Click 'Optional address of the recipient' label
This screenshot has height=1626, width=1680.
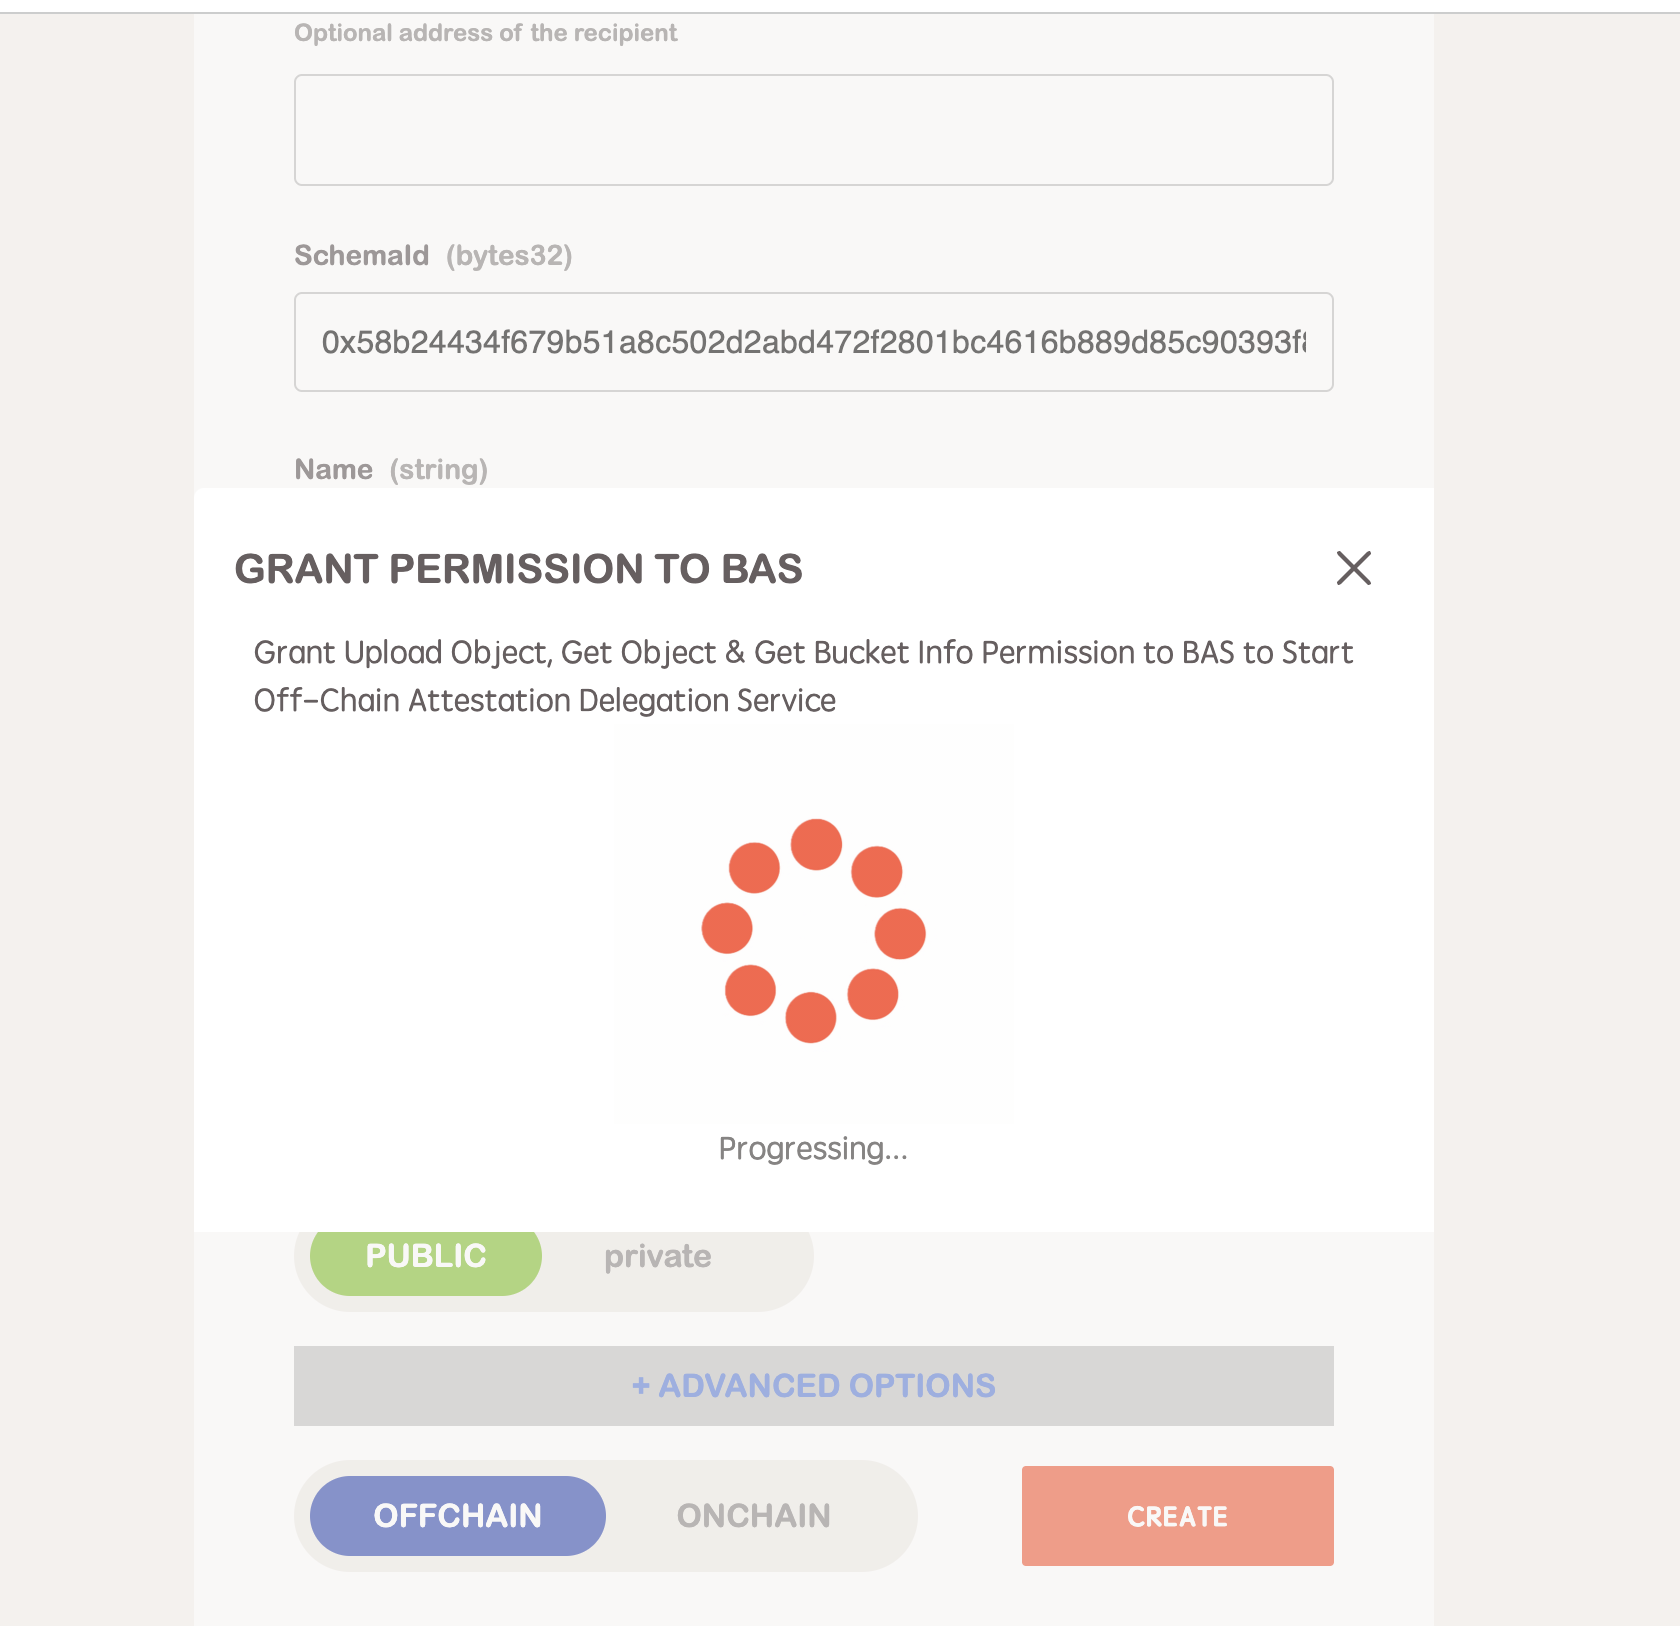point(485,33)
